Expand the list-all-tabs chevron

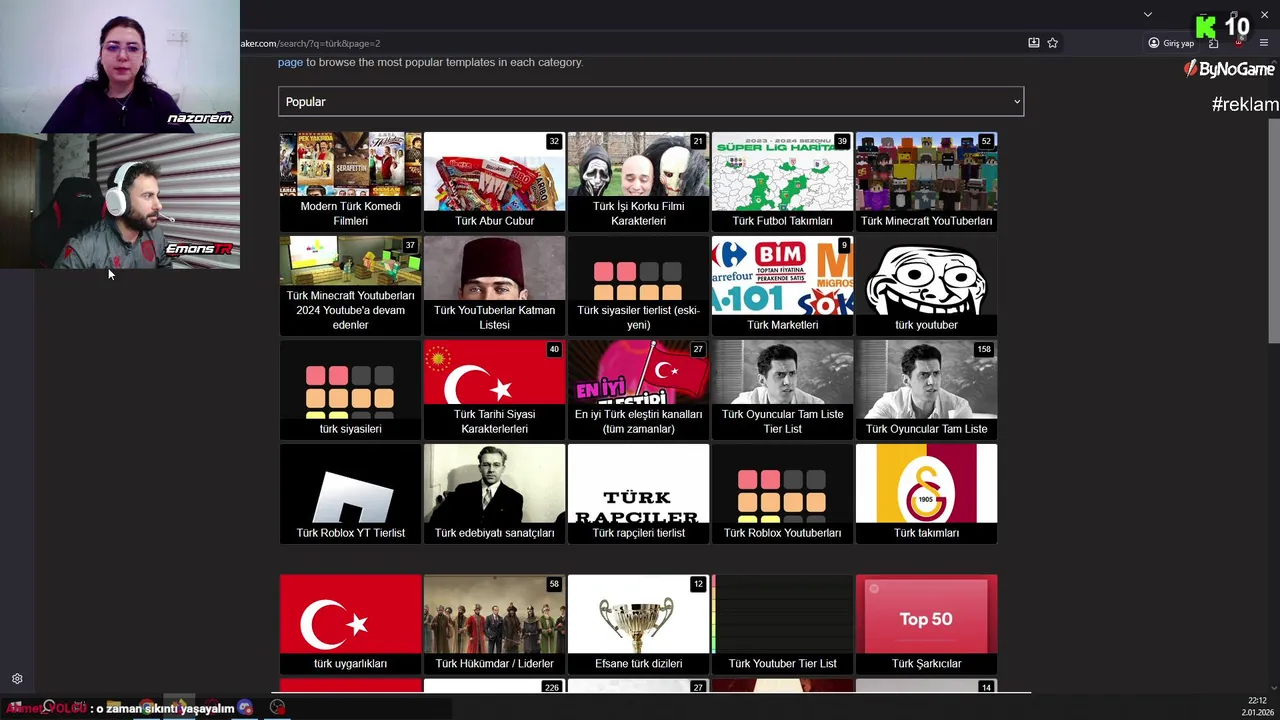[x=1147, y=14]
